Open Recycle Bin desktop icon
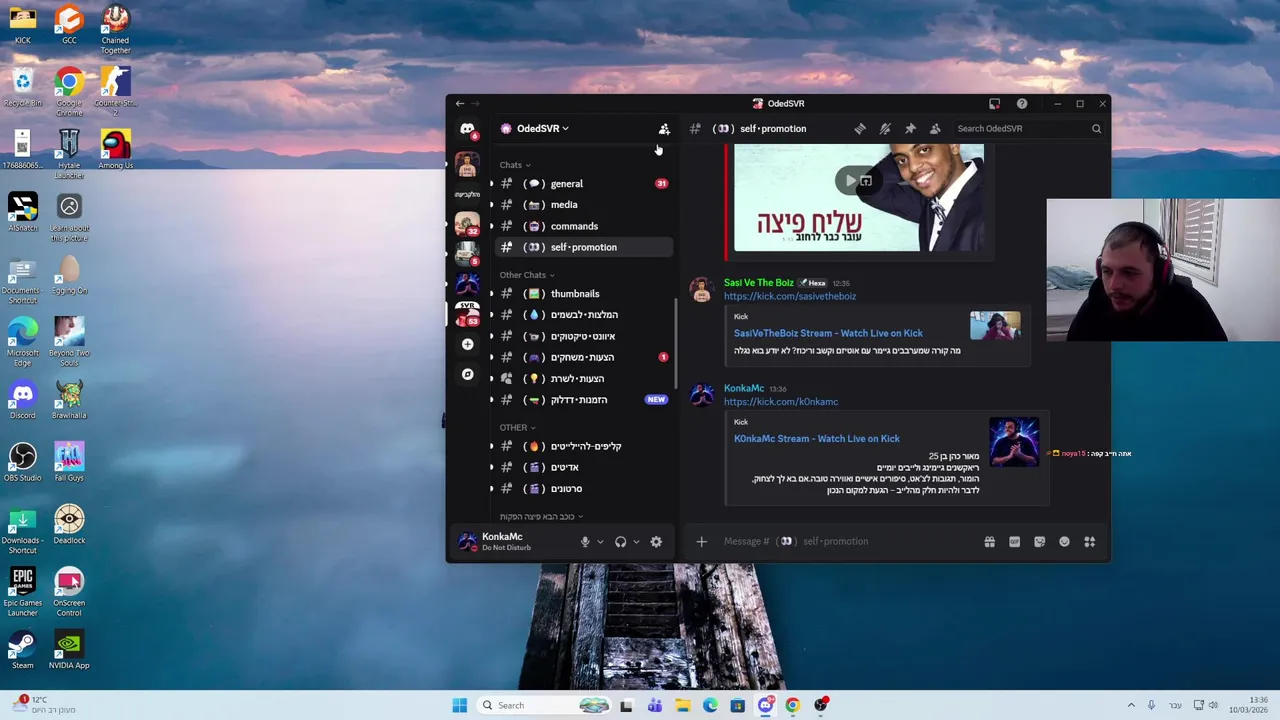This screenshot has height=720, width=1280. (x=22, y=87)
